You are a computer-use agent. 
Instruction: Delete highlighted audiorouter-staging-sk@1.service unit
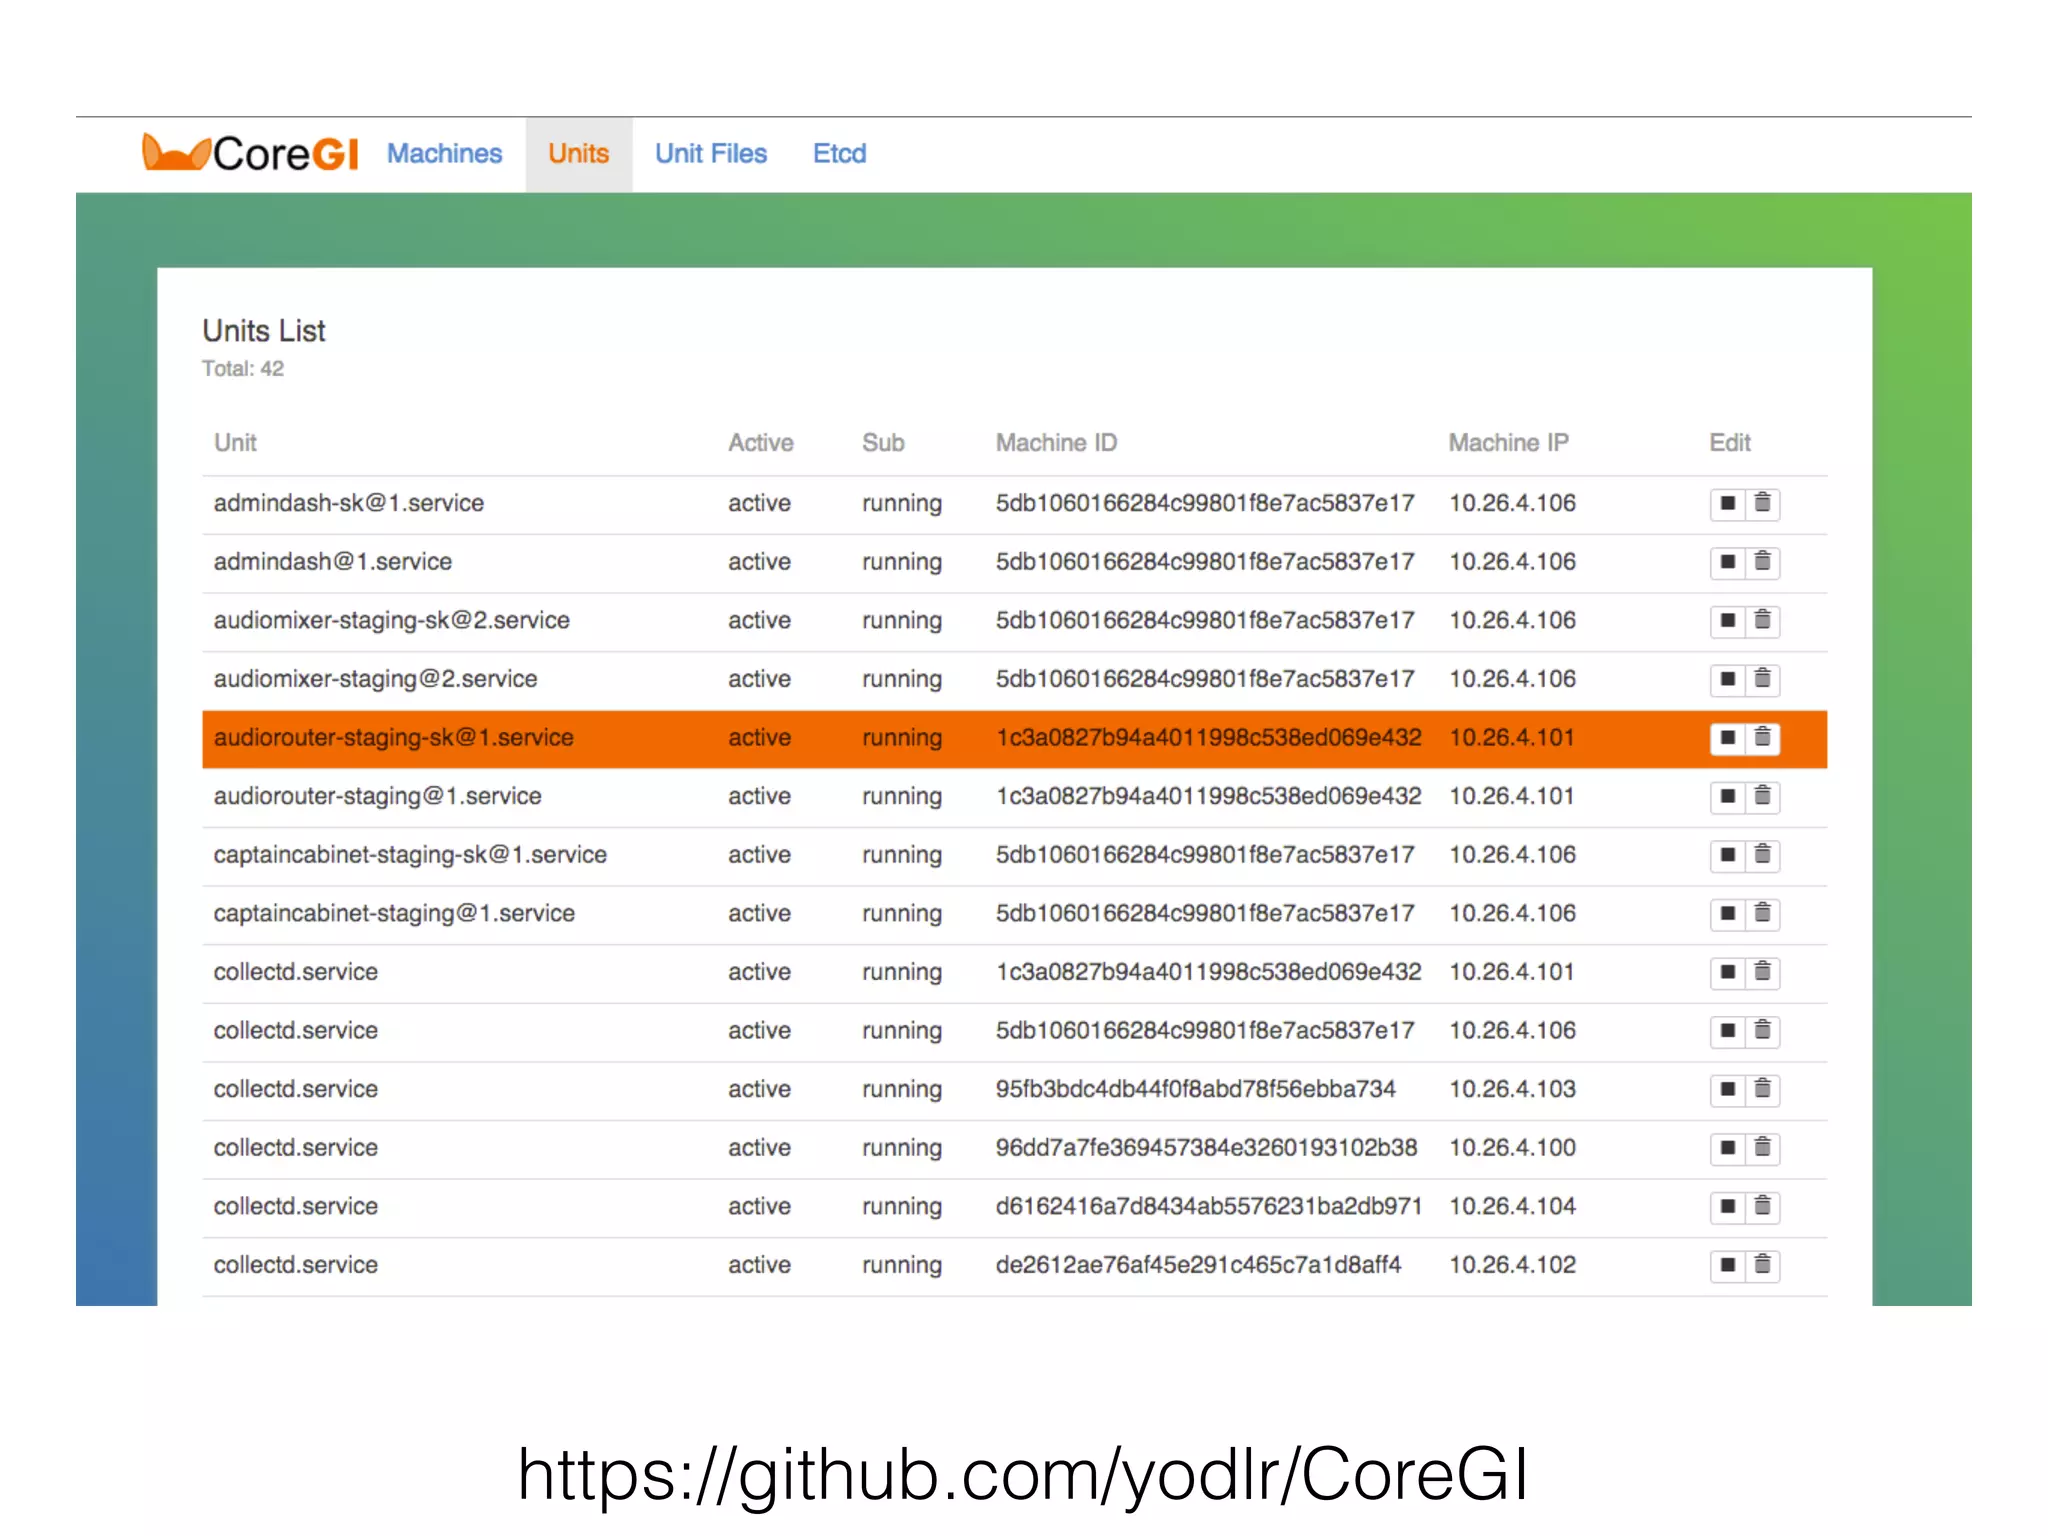click(1762, 738)
